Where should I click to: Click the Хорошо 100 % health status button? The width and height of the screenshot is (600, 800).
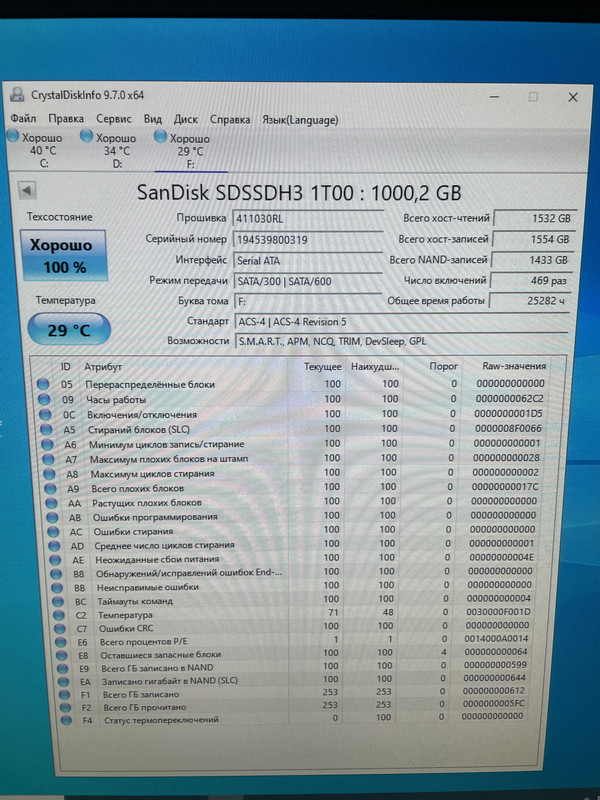click(x=64, y=256)
